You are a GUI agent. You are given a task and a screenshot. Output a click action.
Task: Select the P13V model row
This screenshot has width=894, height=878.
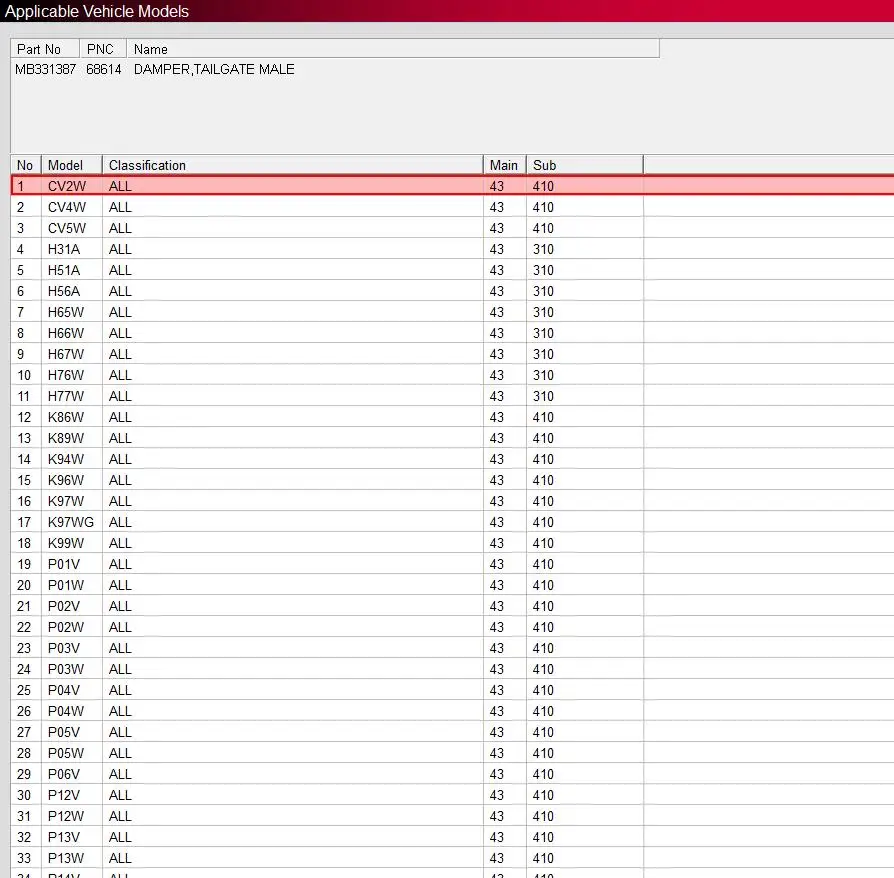click(x=453, y=837)
